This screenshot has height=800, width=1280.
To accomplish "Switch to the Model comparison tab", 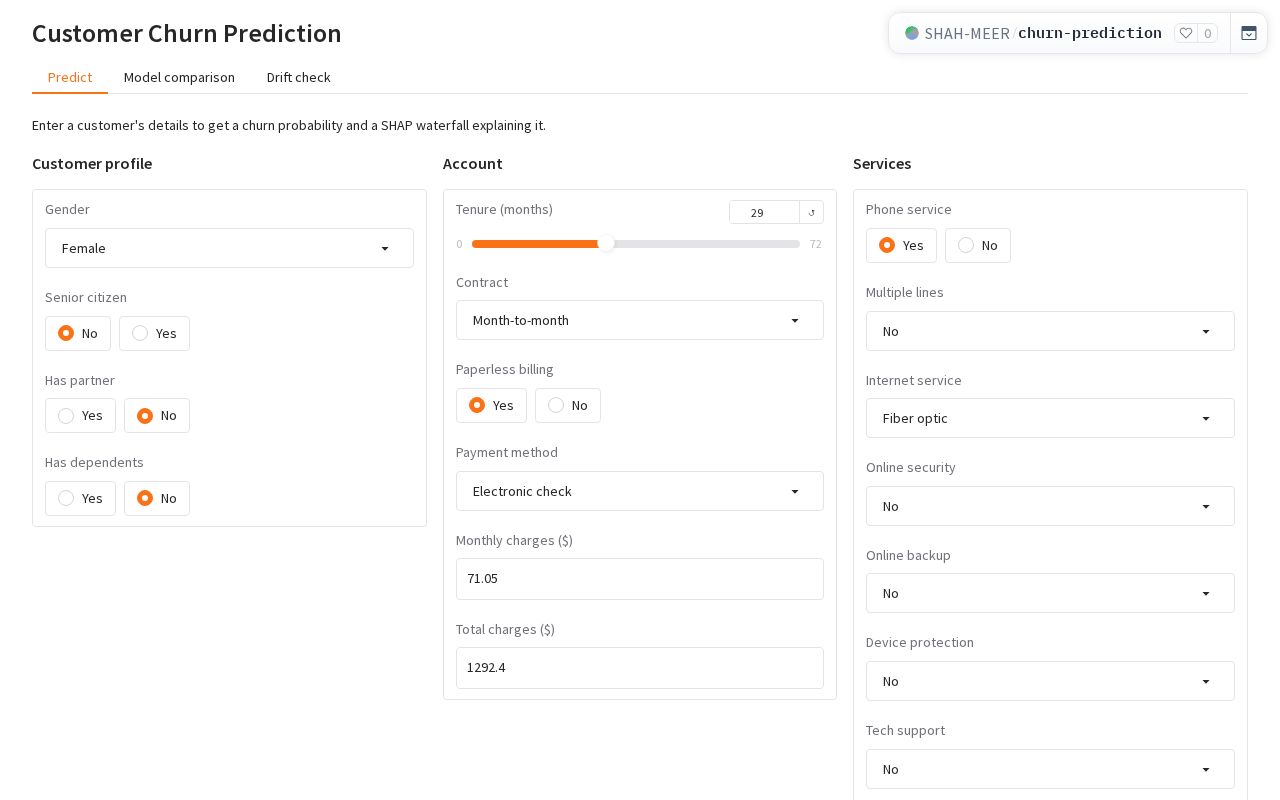I will [x=179, y=77].
